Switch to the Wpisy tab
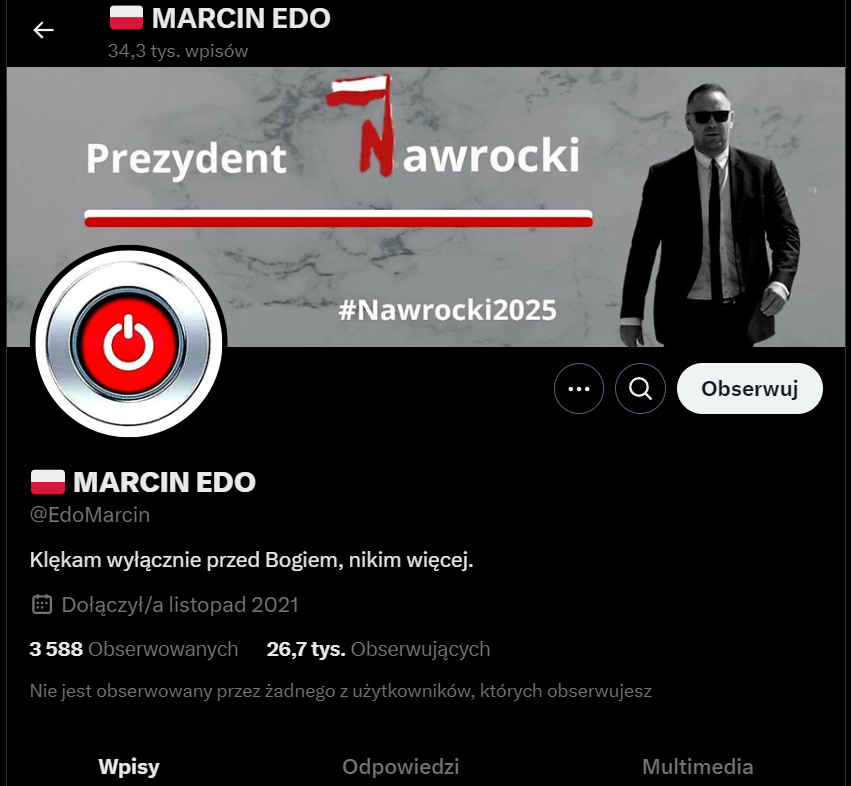This screenshot has width=851, height=786. pos(129,766)
